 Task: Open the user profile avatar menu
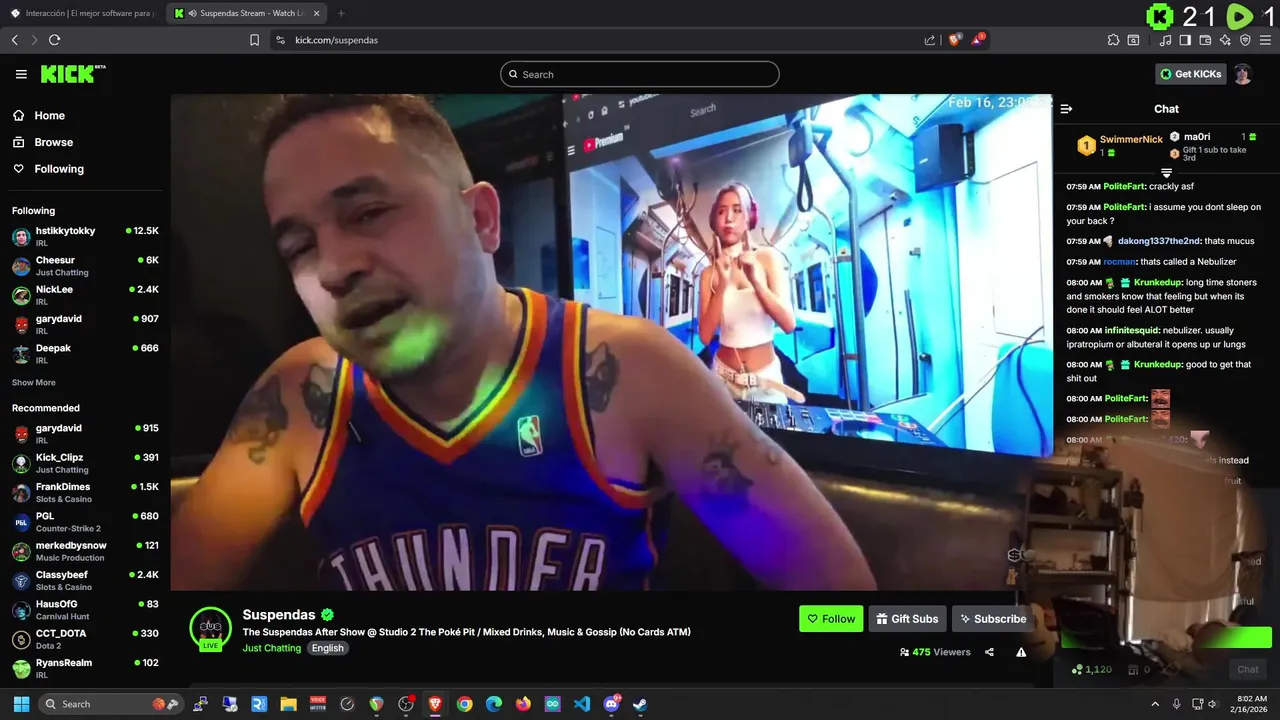click(1243, 74)
